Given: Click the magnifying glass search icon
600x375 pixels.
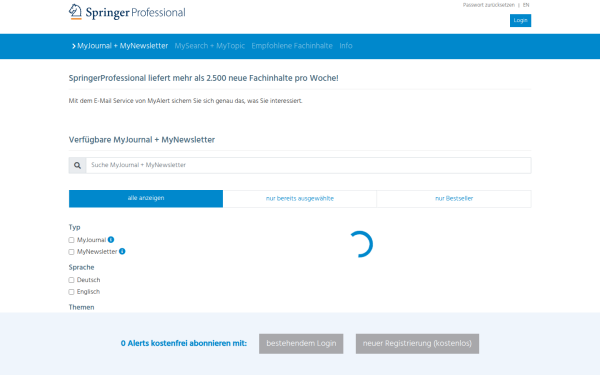Looking at the screenshot, I should click(77, 165).
